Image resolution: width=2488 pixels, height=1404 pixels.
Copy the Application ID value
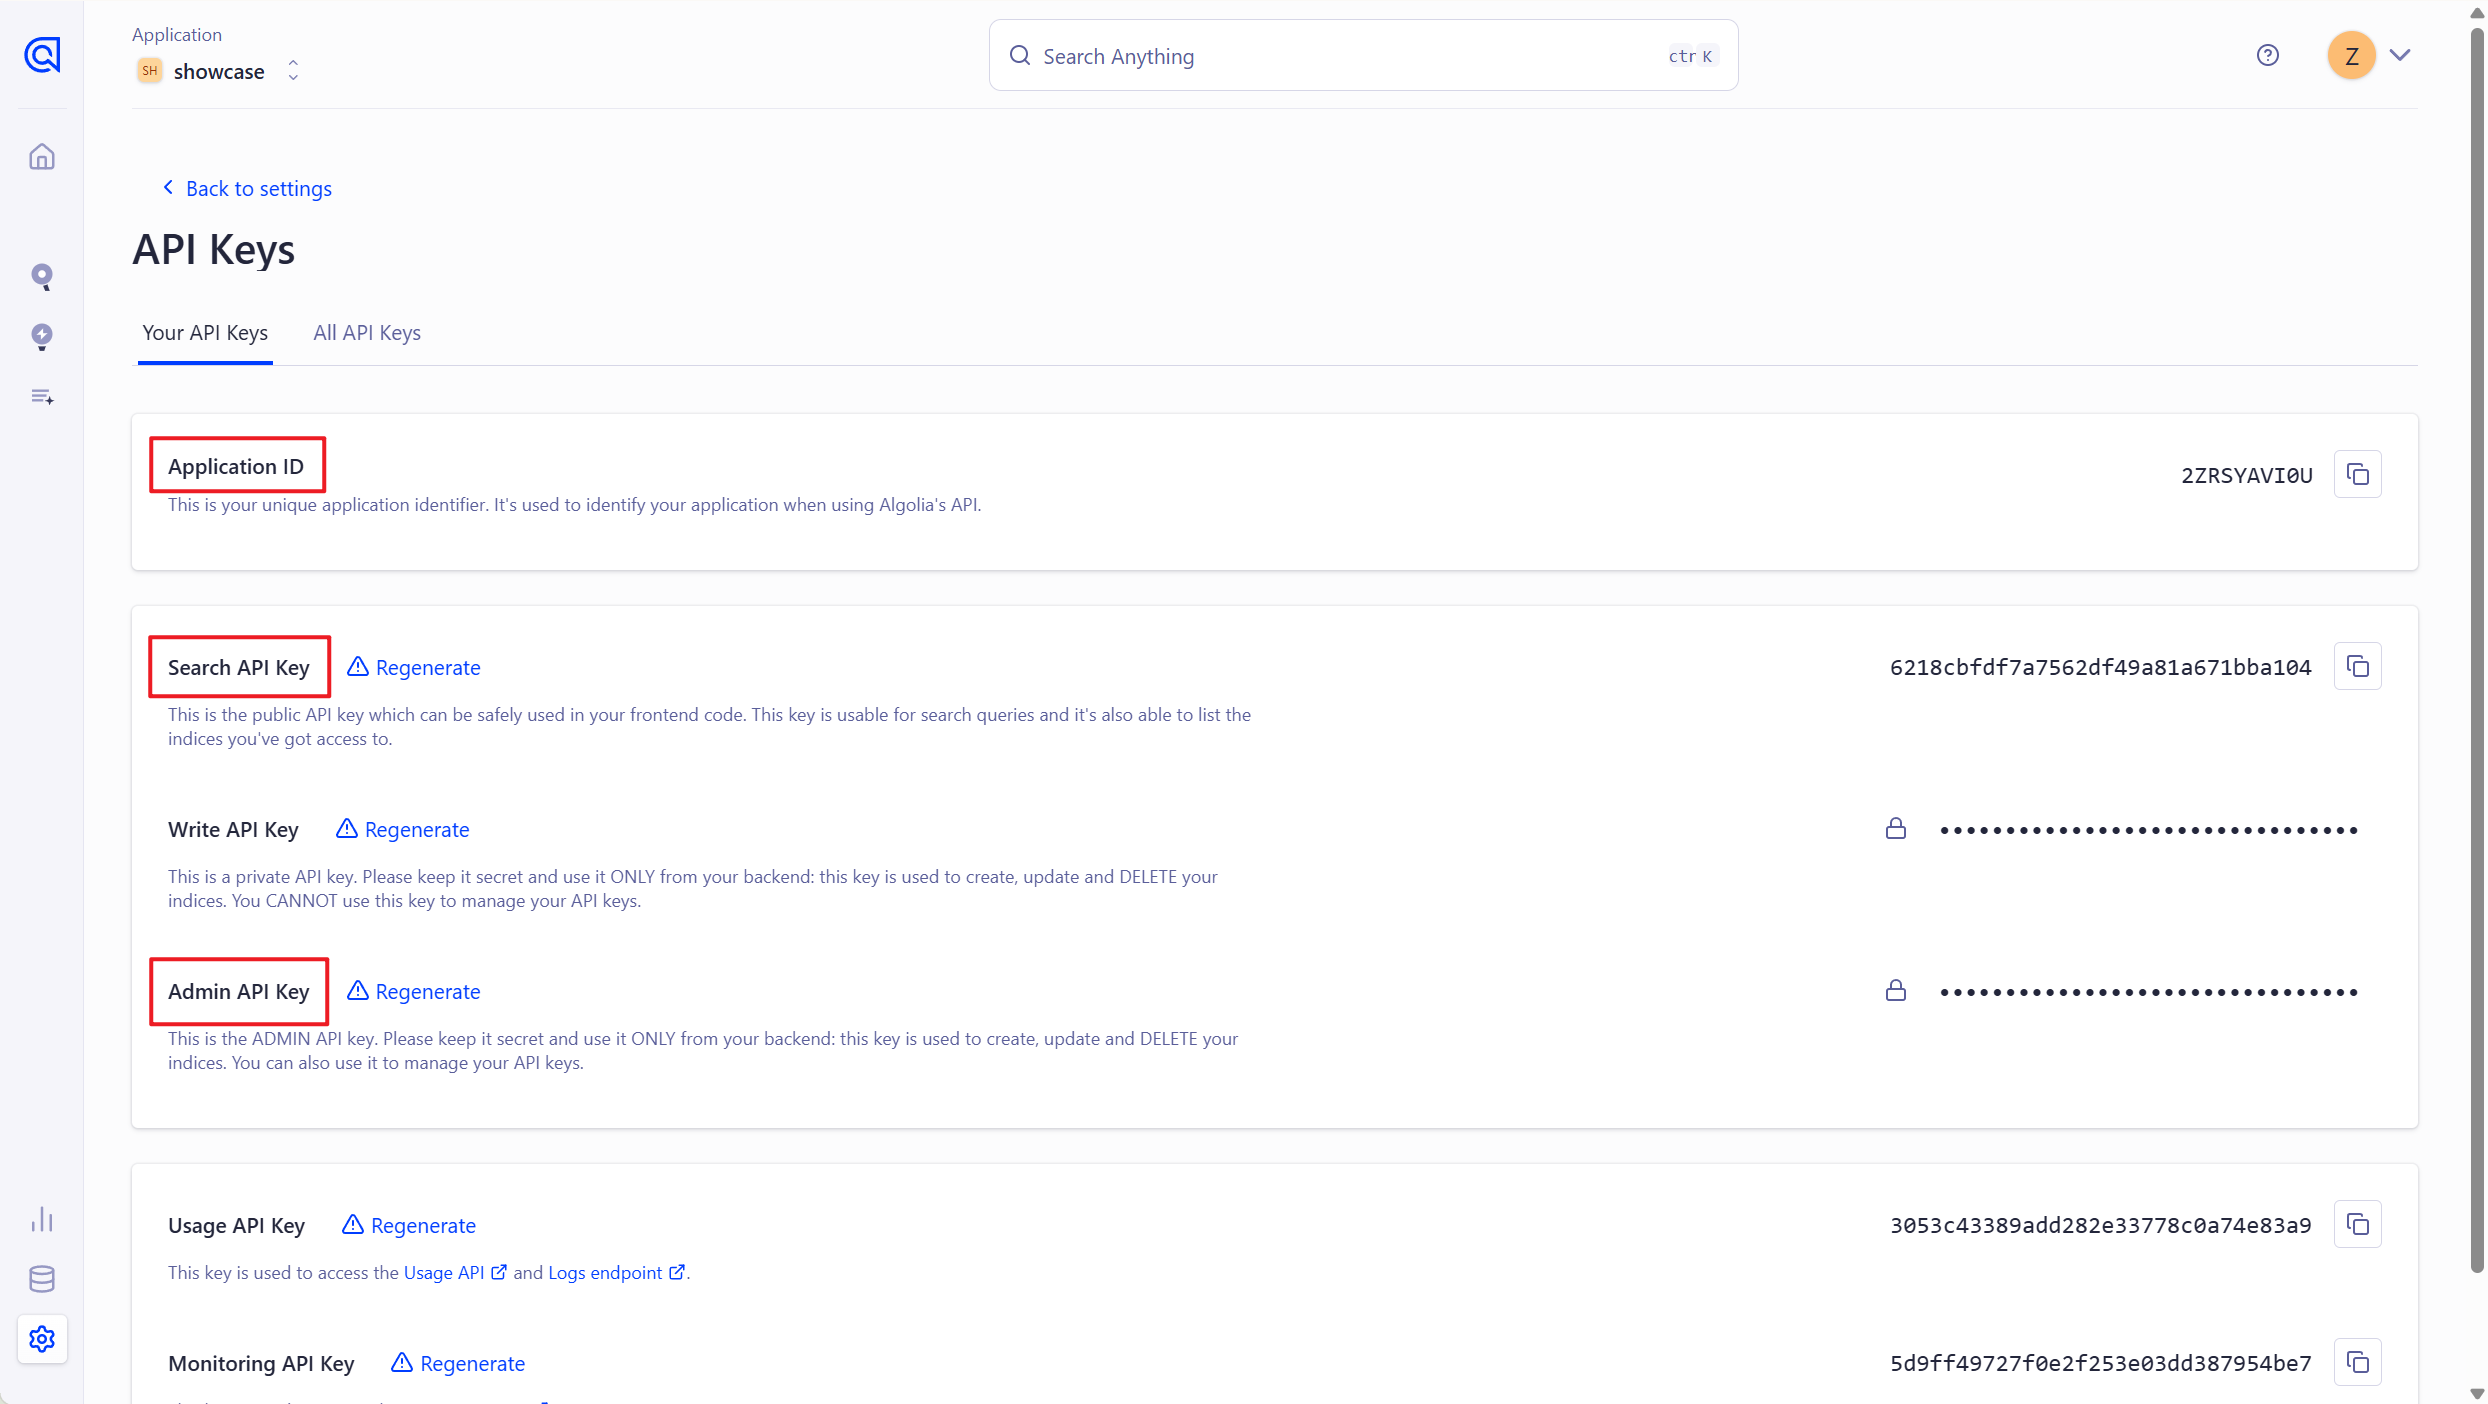tap(2357, 474)
